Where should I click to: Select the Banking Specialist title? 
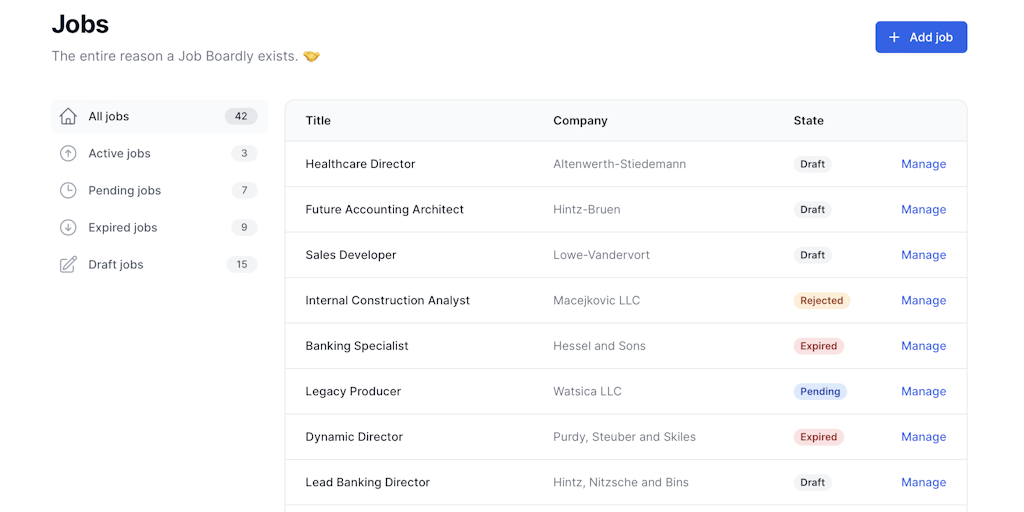[357, 346]
